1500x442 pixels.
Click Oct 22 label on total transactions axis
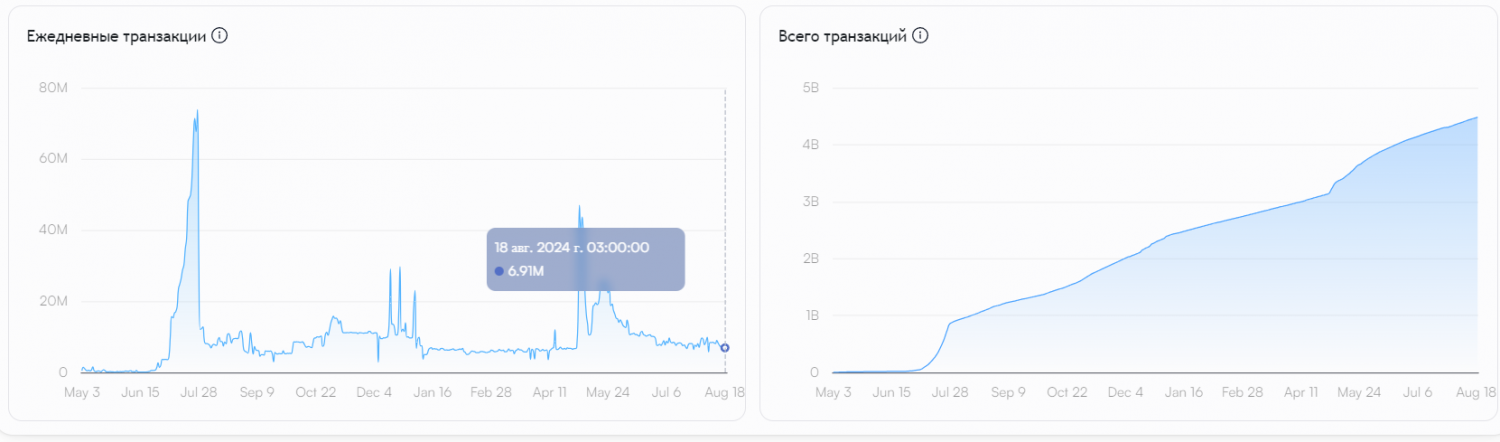click(x=1066, y=393)
